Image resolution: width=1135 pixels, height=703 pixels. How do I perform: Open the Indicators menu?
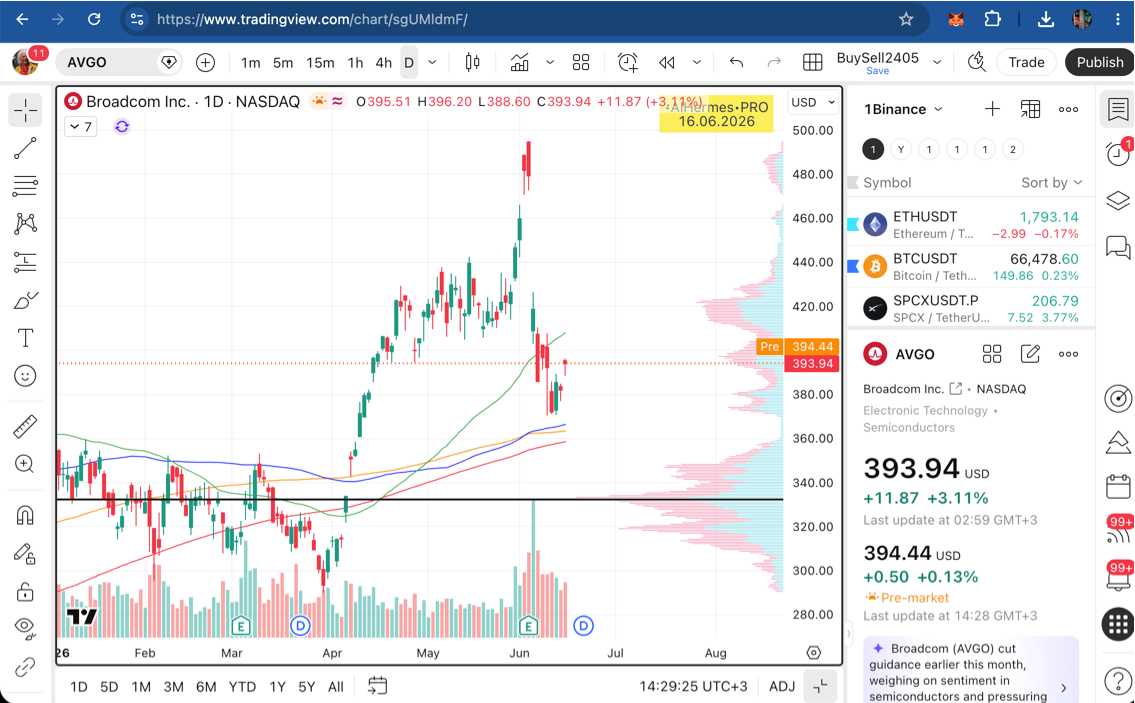tap(520, 62)
